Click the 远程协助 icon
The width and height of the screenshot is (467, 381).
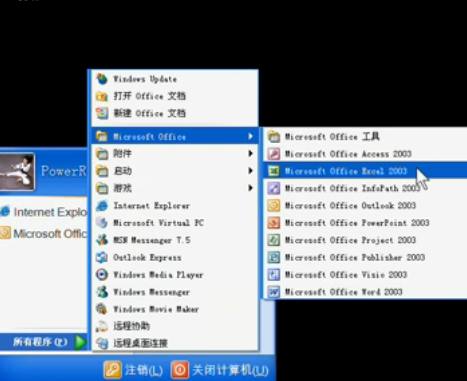click(x=102, y=326)
